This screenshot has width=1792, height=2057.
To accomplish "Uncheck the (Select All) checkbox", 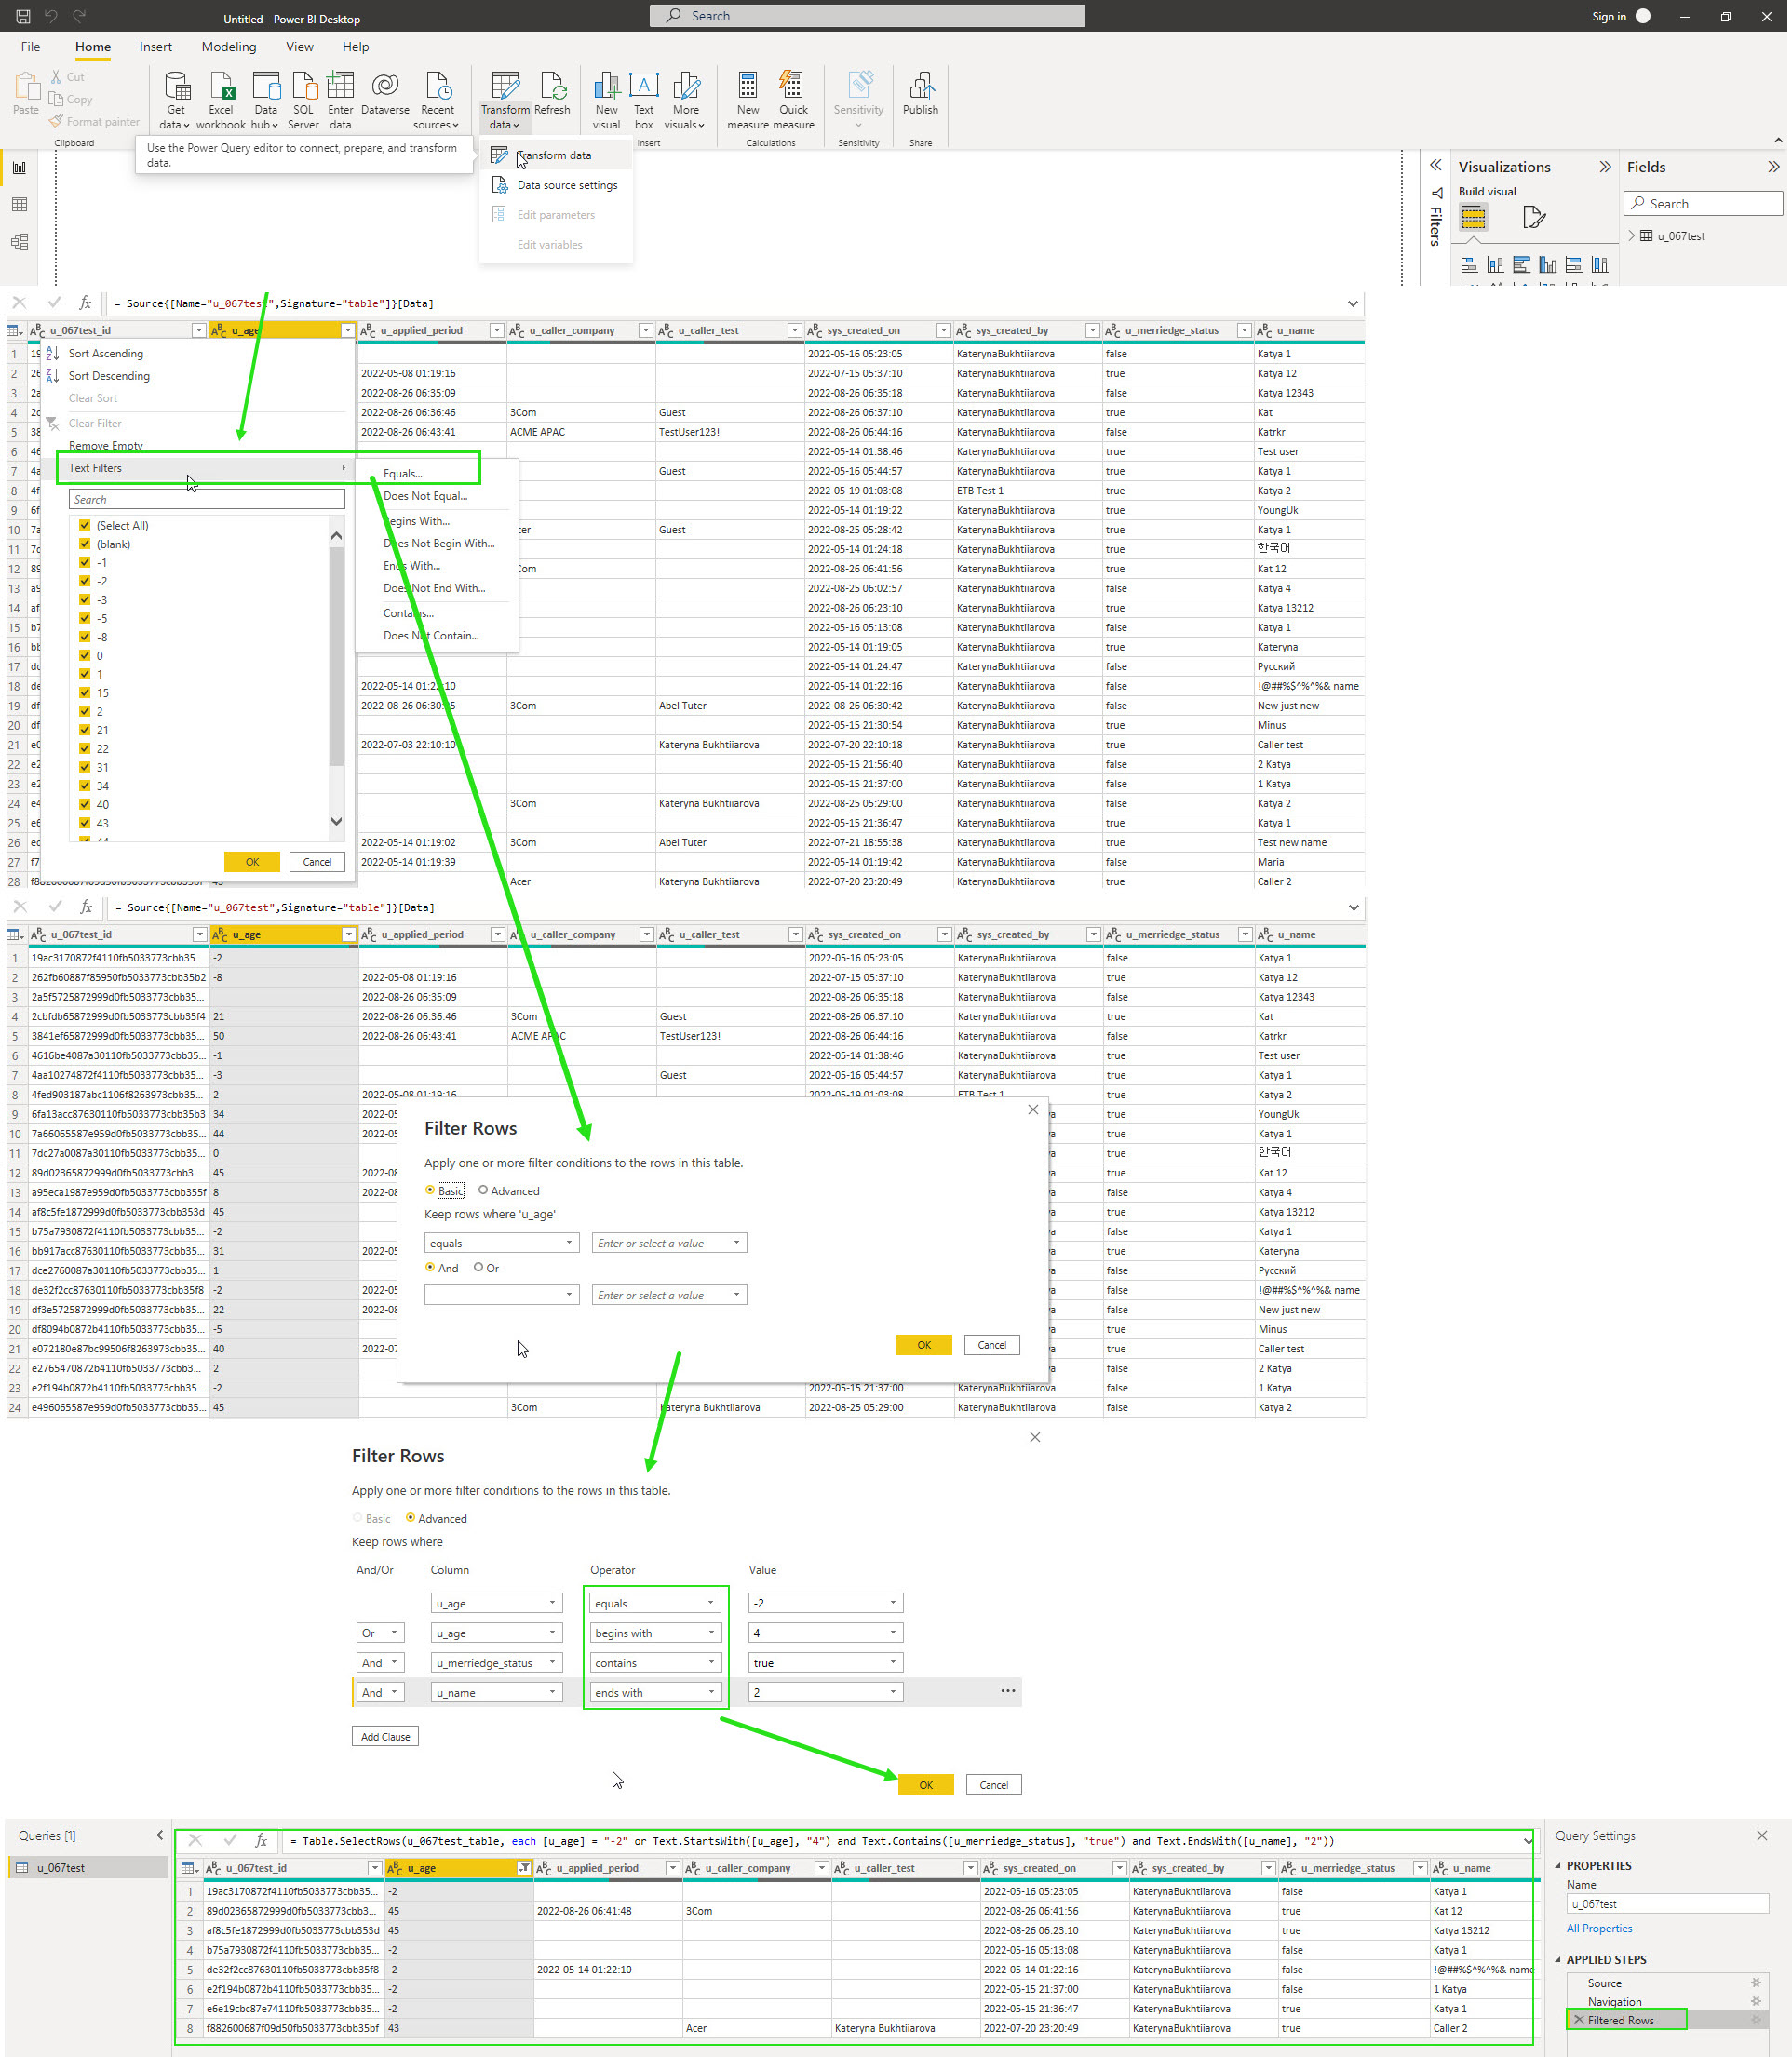I will 85,525.
